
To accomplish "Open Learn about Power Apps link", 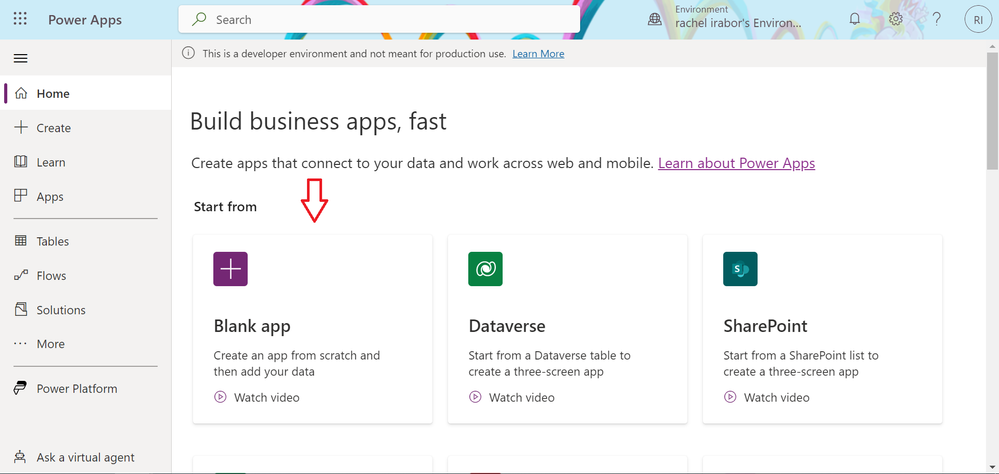I will point(737,163).
